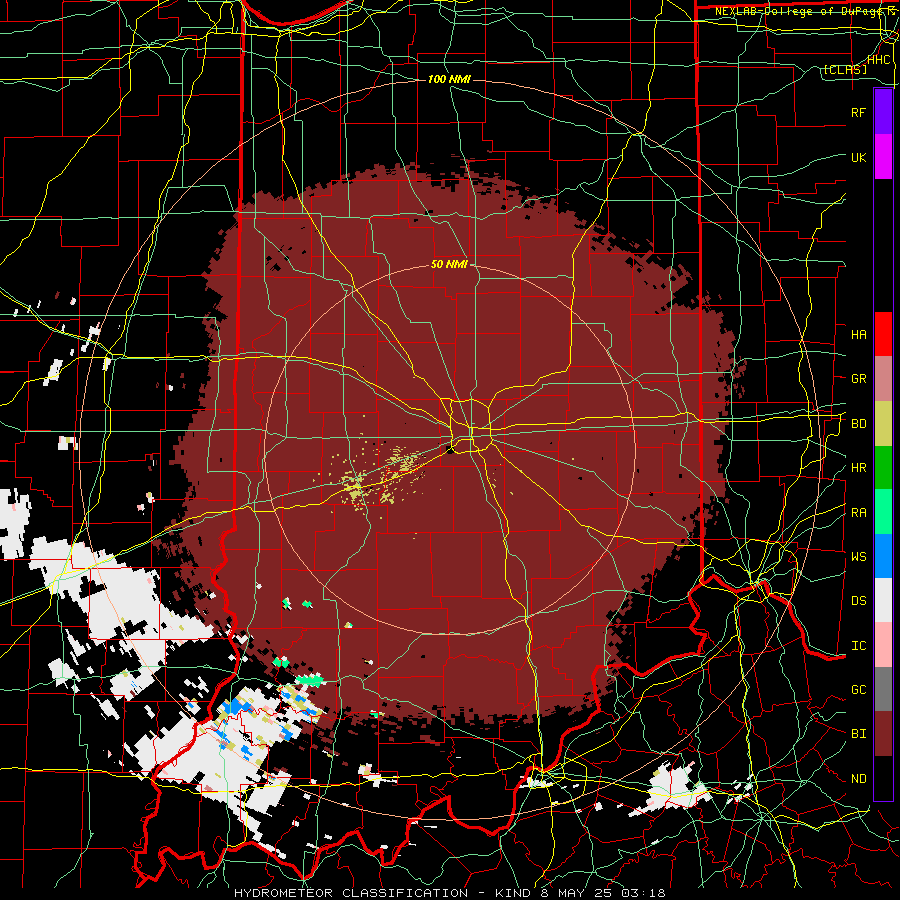The width and height of the screenshot is (900, 900).
Task: Click the ND legend label
Action: pyautogui.click(x=858, y=779)
